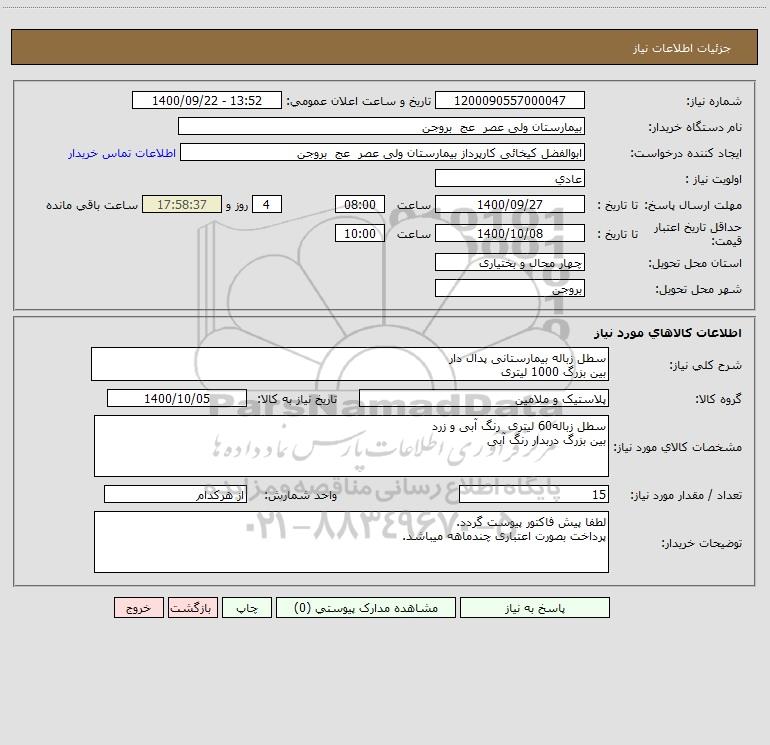This screenshot has height=745, width=770.
Task: Click label 'ایجاد کننده درخواست:'
Action: coord(686,153)
